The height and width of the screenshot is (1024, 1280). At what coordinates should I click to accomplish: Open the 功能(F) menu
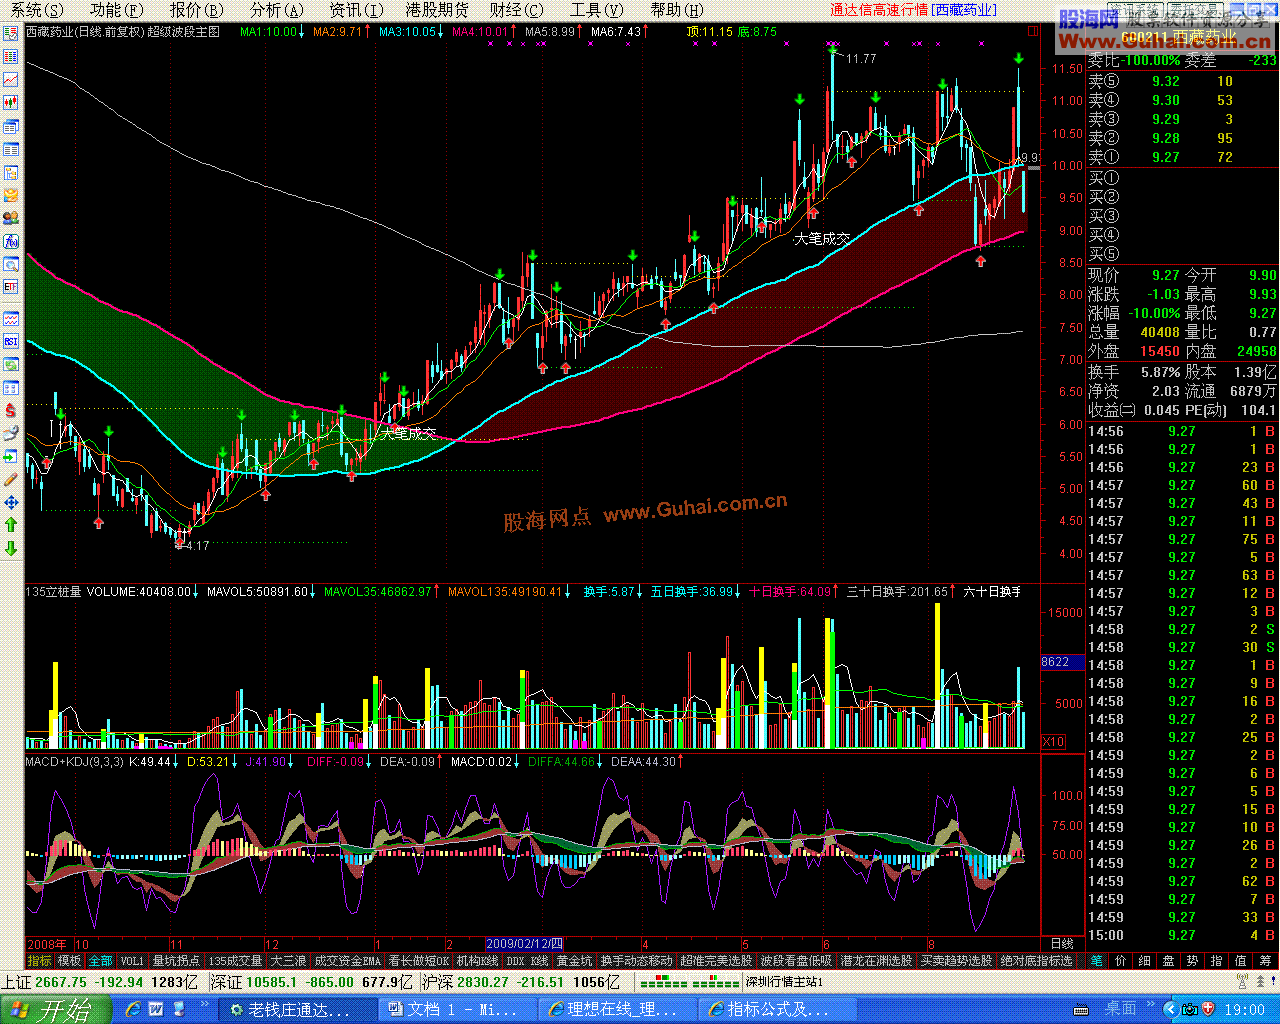[x=116, y=10]
